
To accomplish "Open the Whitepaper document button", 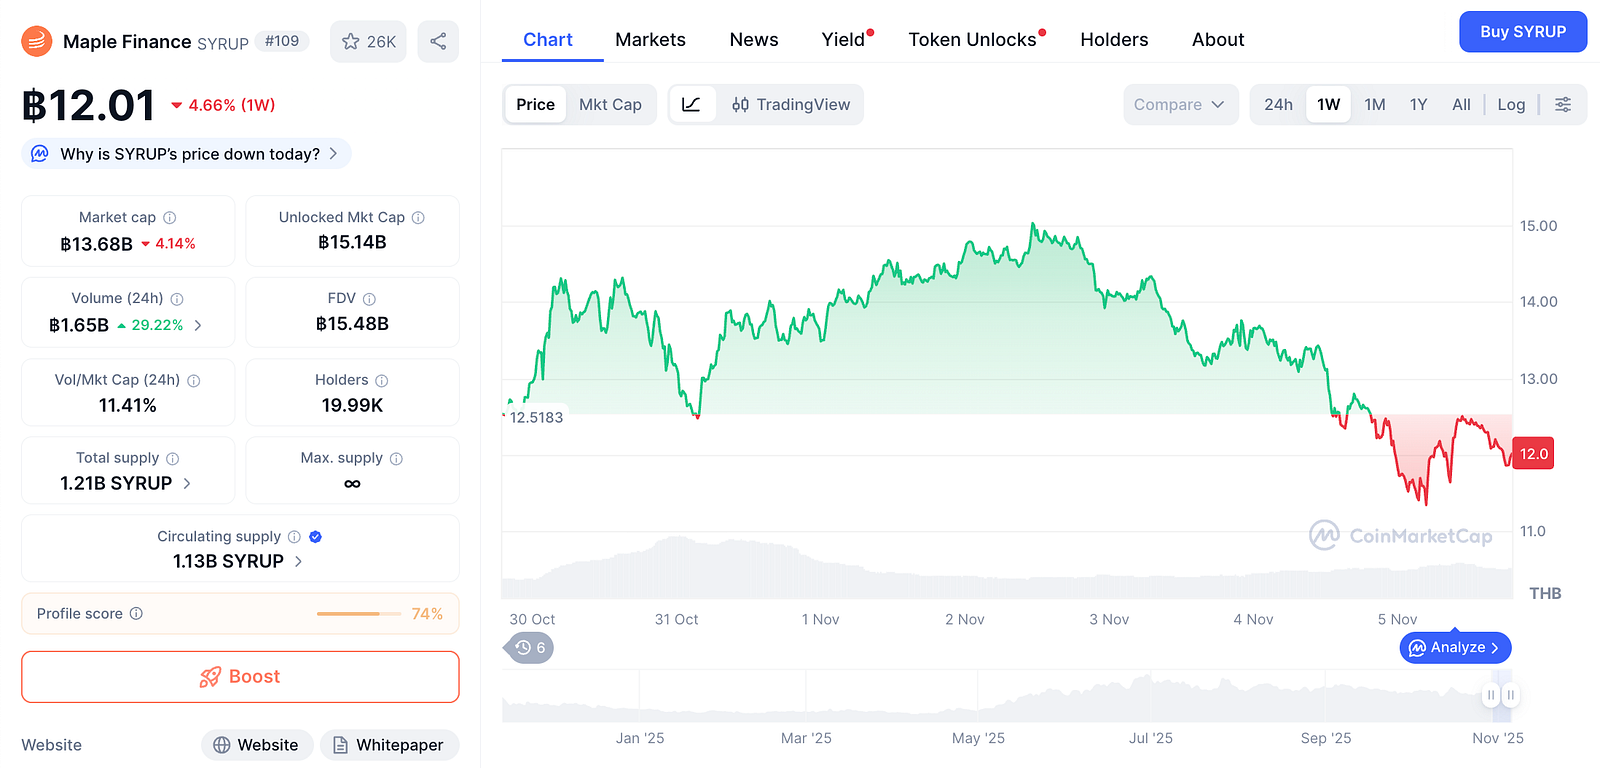I will click(389, 745).
